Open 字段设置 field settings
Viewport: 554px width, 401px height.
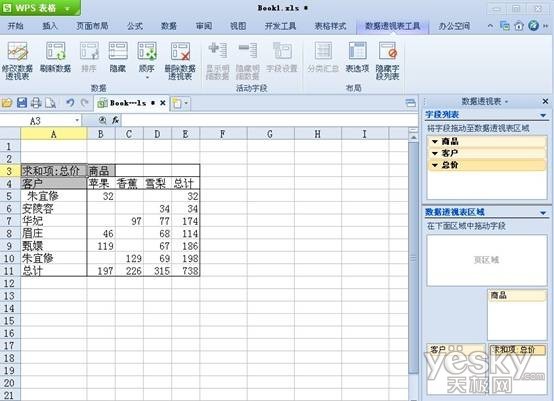282,57
